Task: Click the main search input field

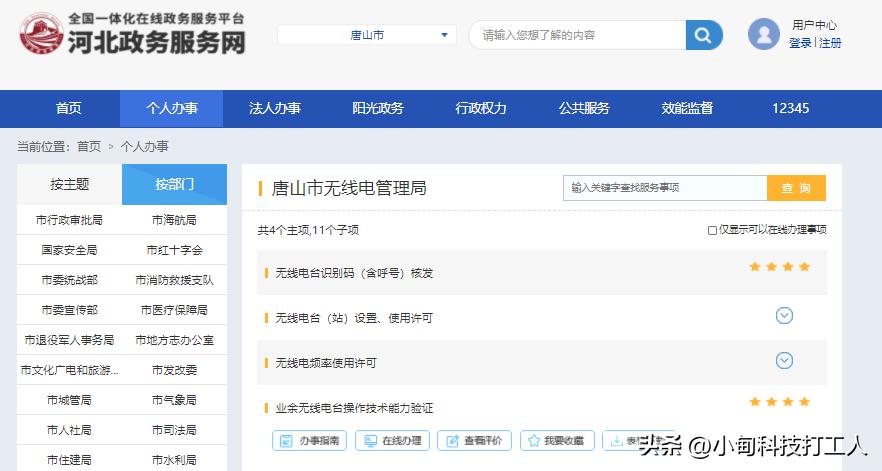Action: point(578,35)
